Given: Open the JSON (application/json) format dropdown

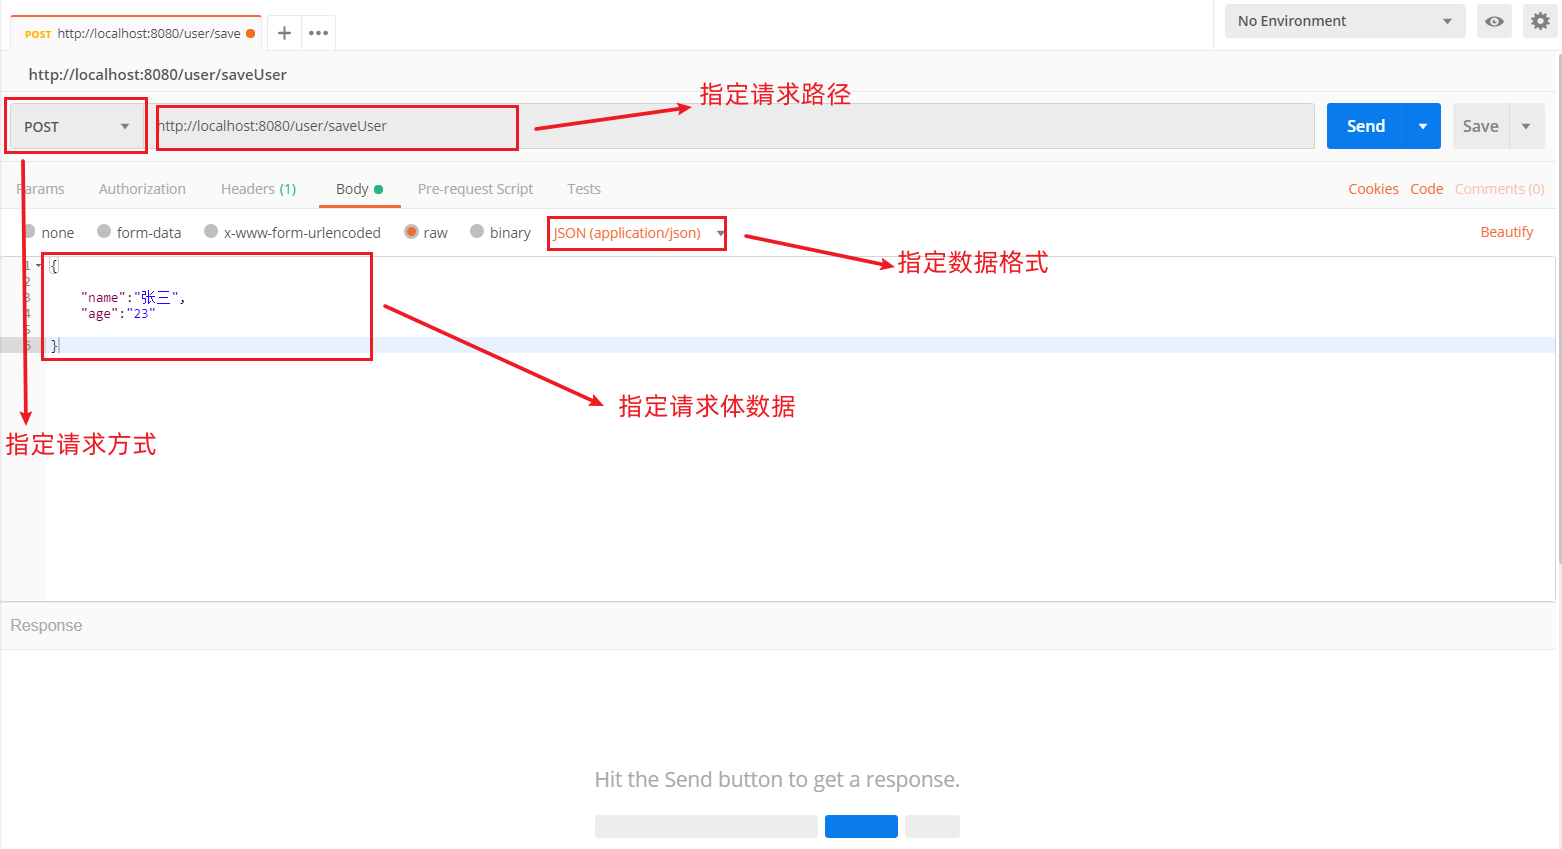Looking at the screenshot, I should click(637, 233).
